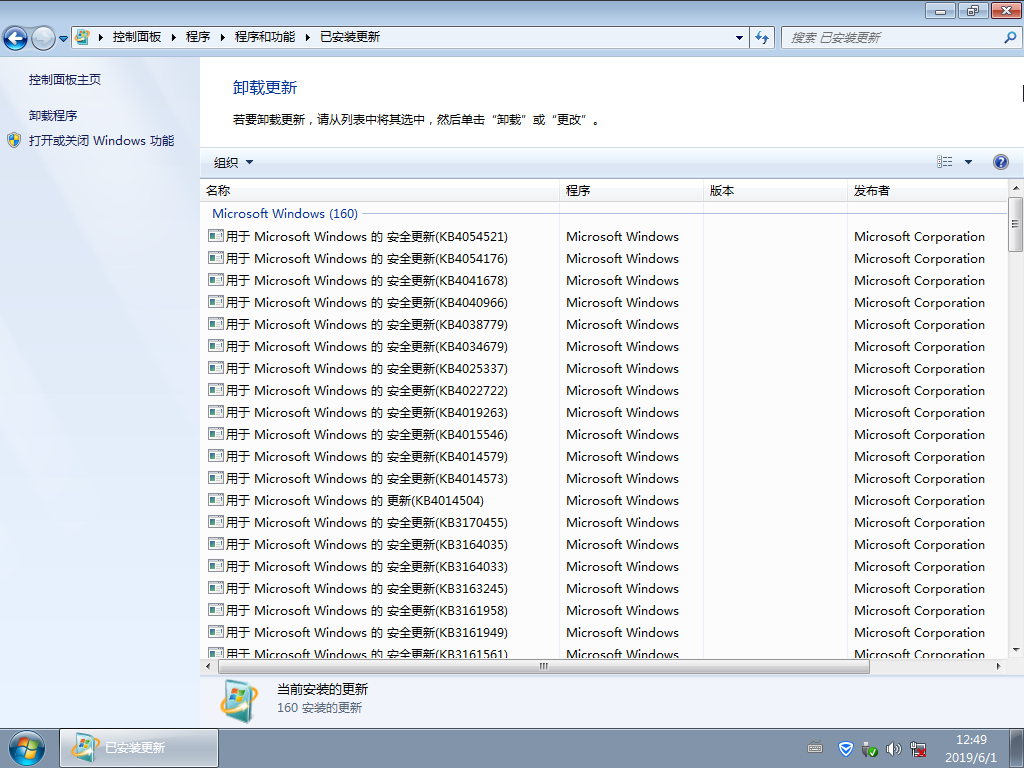Click the keyboard tray icon

pyautogui.click(x=815, y=749)
